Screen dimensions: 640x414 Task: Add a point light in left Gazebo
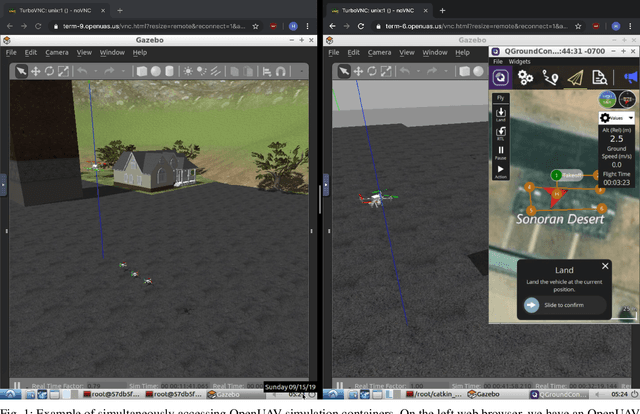click(188, 71)
